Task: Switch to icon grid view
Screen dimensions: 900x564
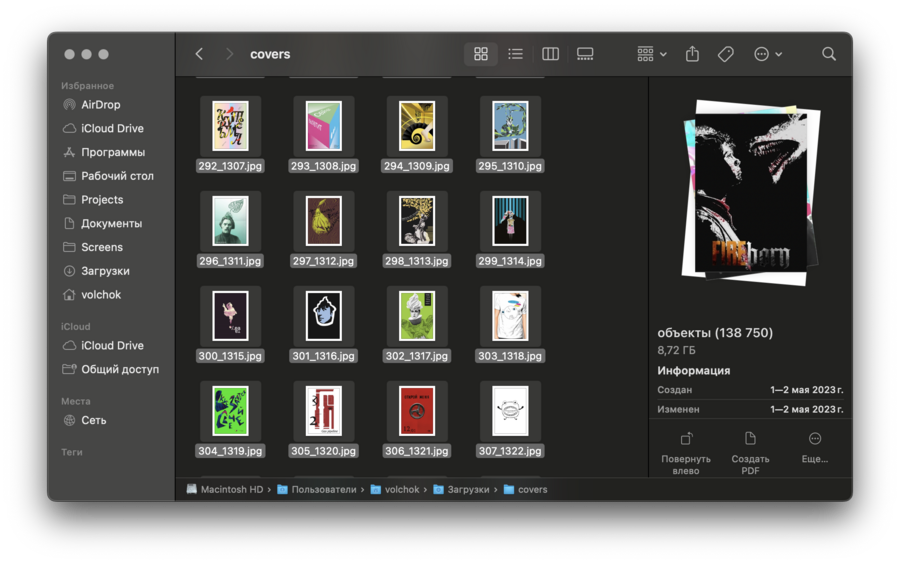Action: click(x=481, y=54)
